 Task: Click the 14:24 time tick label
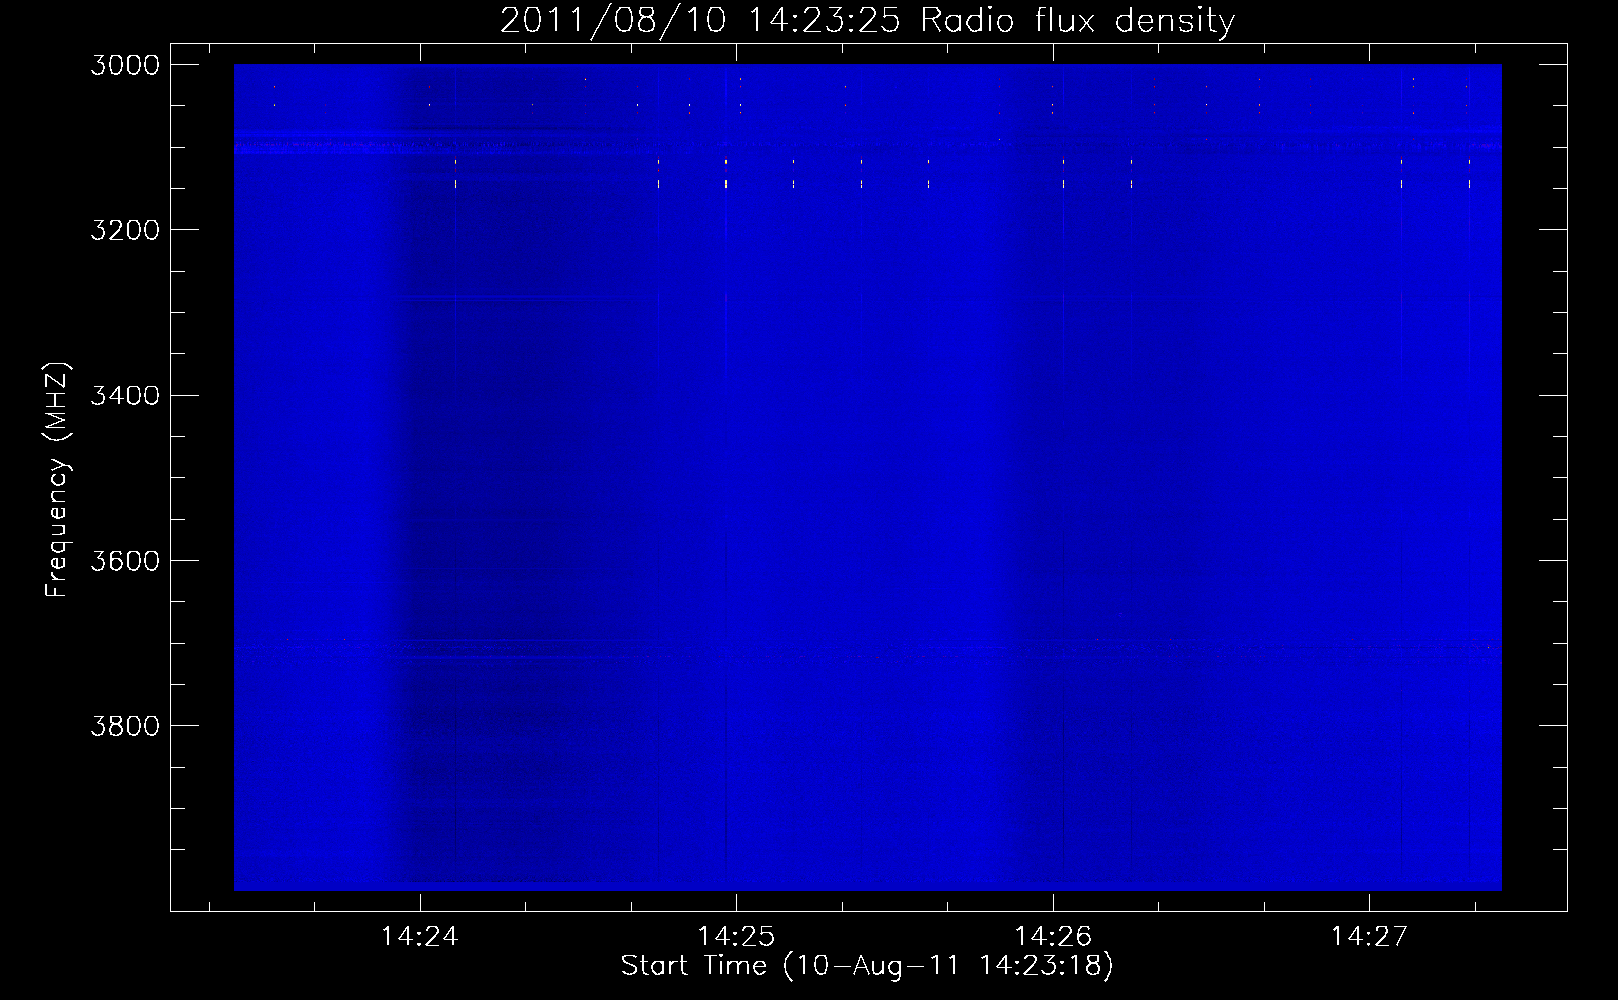tap(420, 936)
